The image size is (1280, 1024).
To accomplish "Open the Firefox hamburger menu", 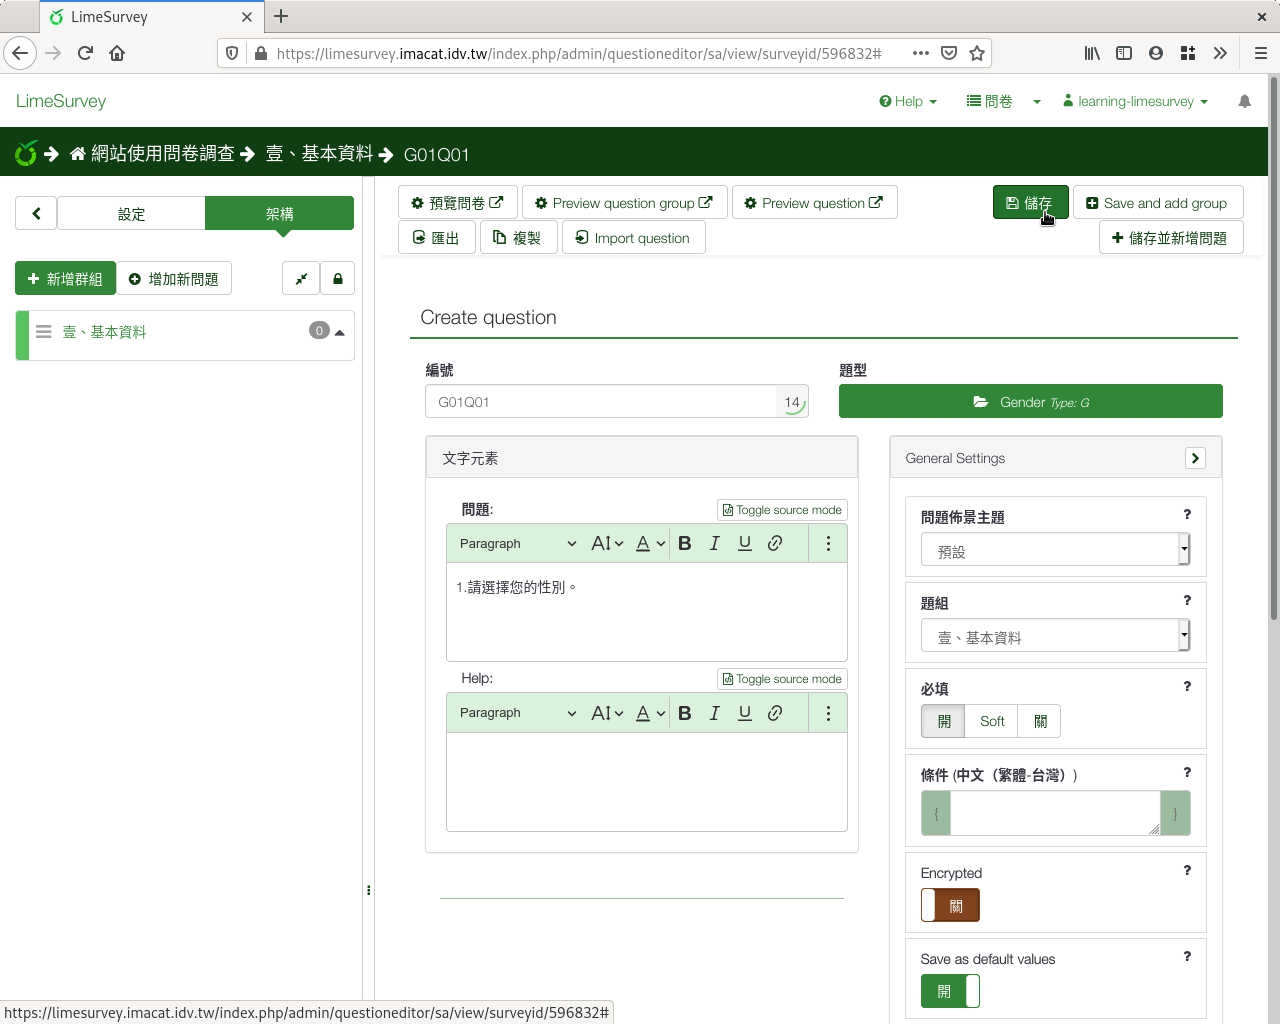I will click(1260, 53).
